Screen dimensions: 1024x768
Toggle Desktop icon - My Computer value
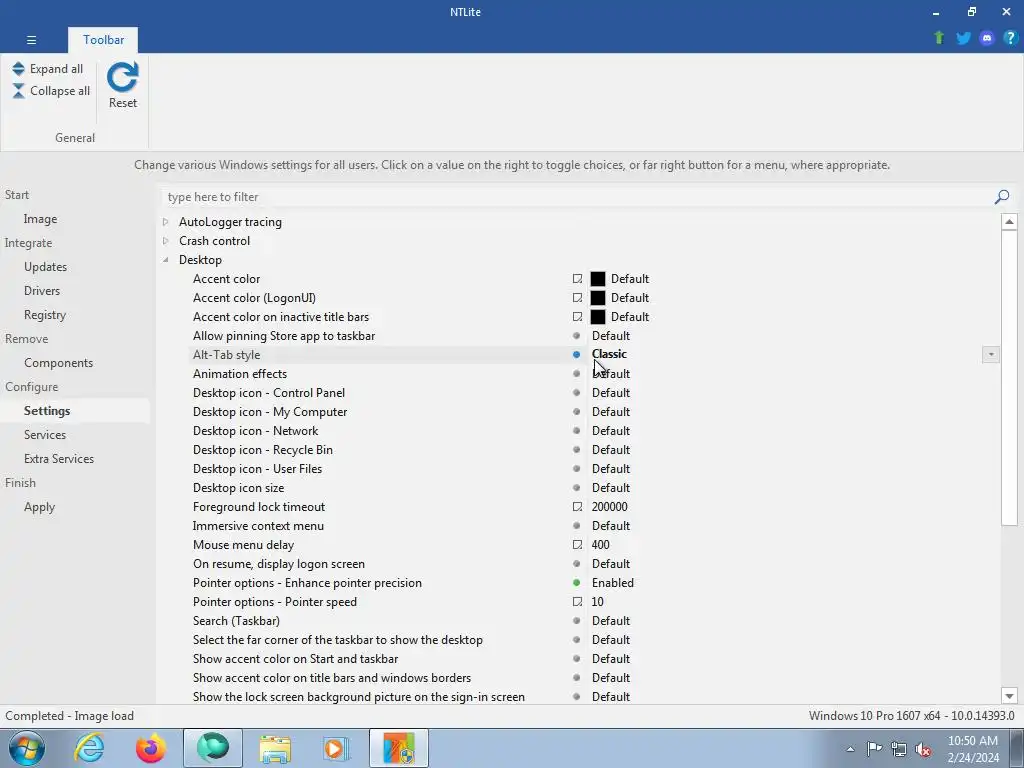tap(611, 411)
